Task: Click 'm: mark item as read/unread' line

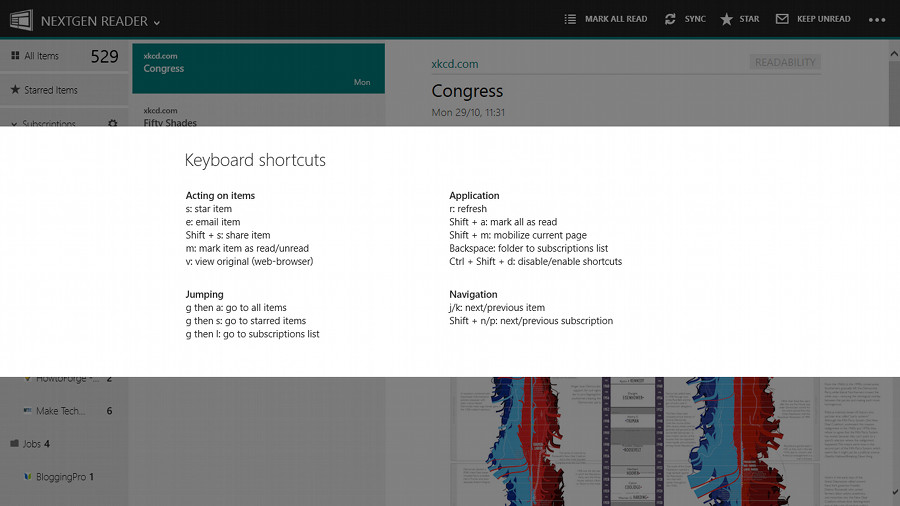Action: 247,248
